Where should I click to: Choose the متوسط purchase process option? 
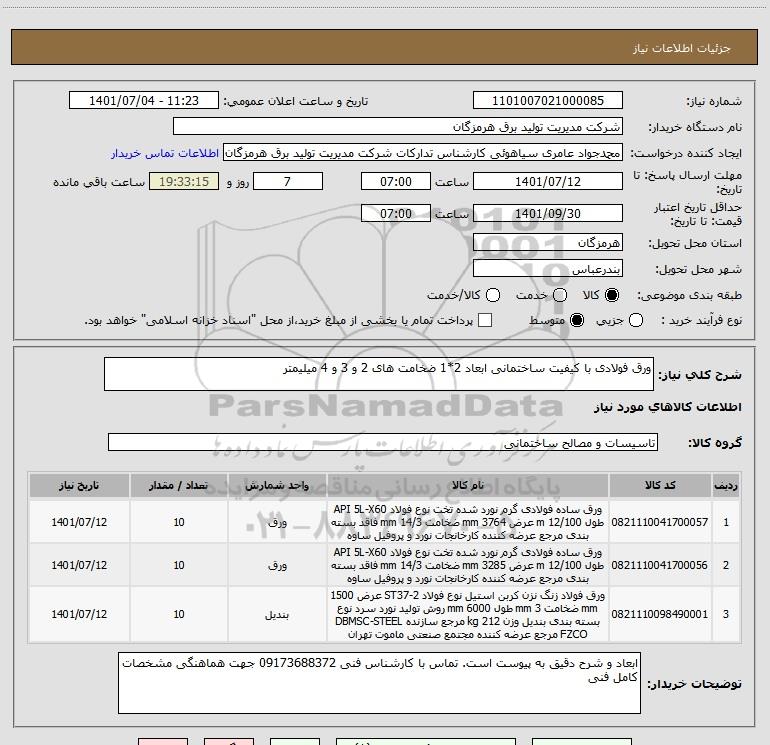(x=577, y=320)
